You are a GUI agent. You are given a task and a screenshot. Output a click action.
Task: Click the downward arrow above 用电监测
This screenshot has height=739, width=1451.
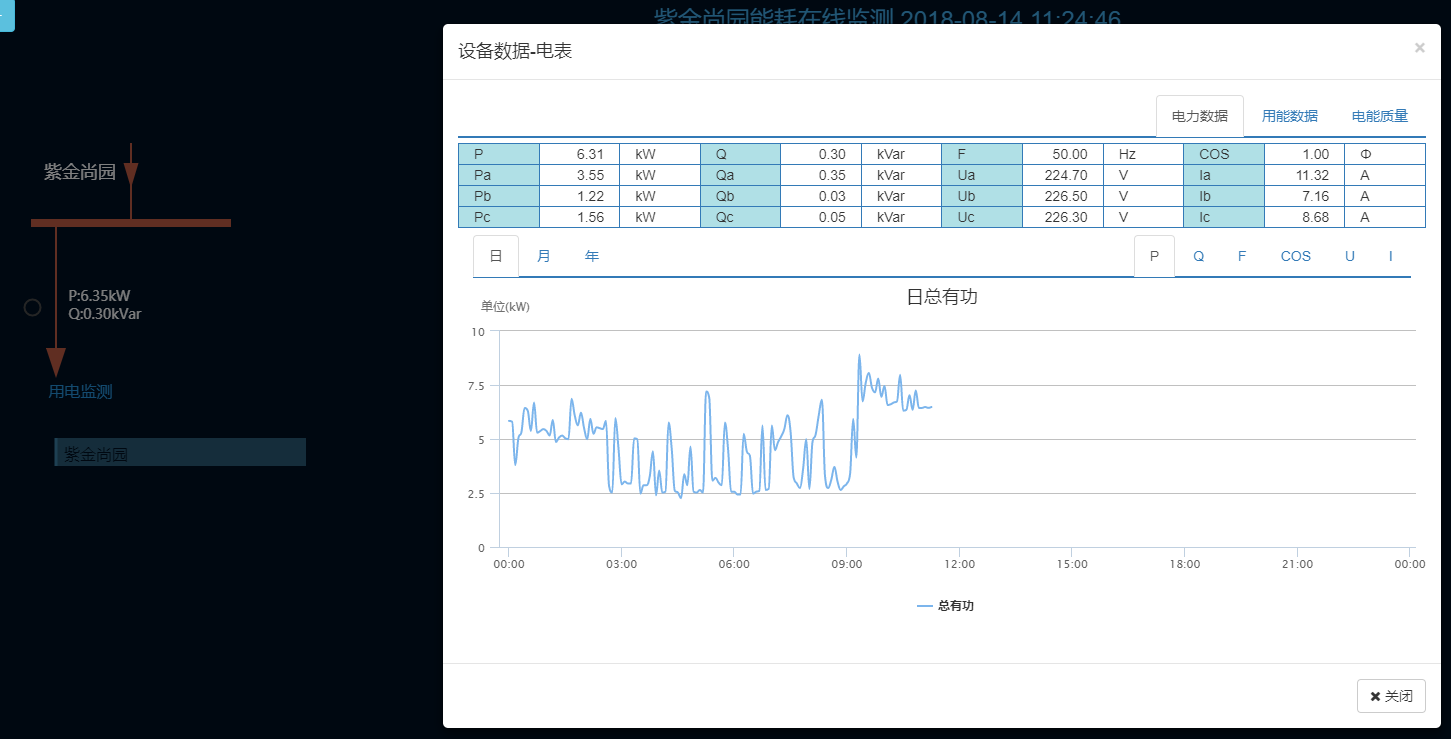pyautogui.click(x=56, y=362)
